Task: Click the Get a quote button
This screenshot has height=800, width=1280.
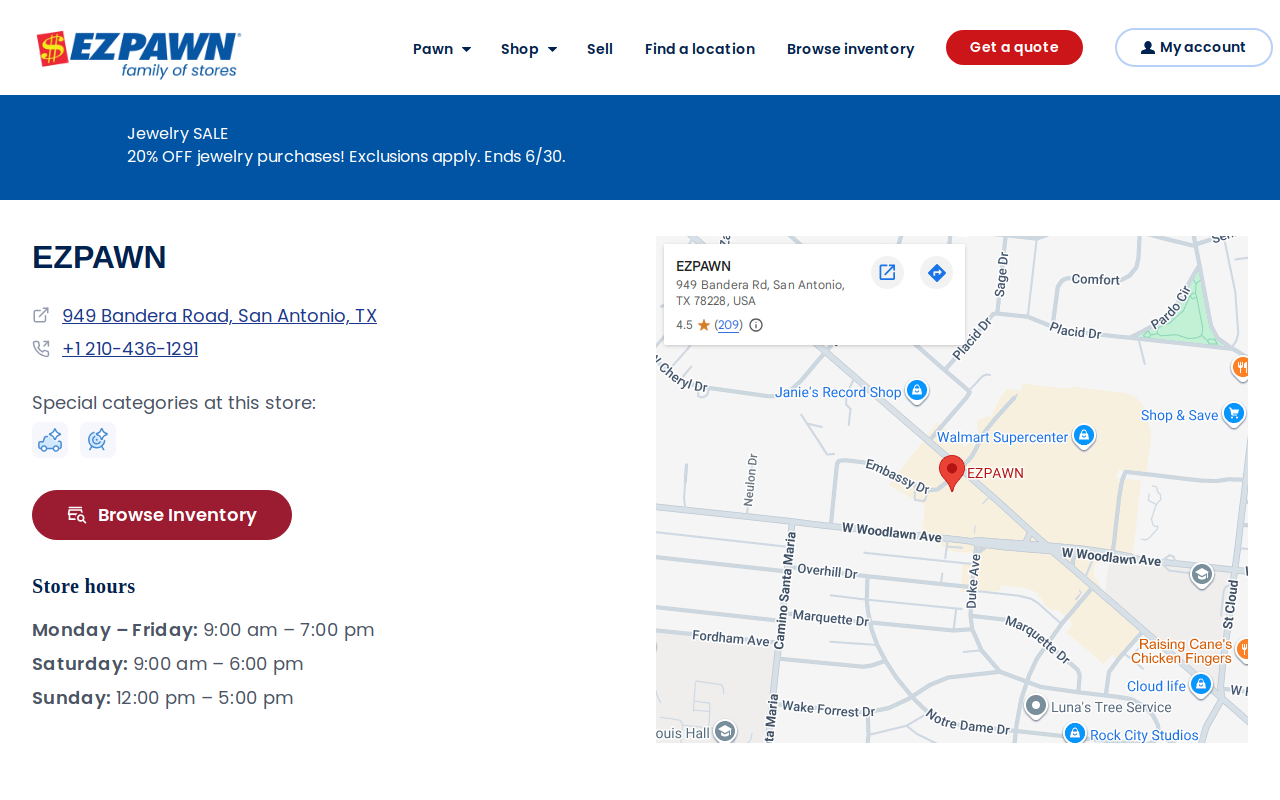Action: (1014, 47)
